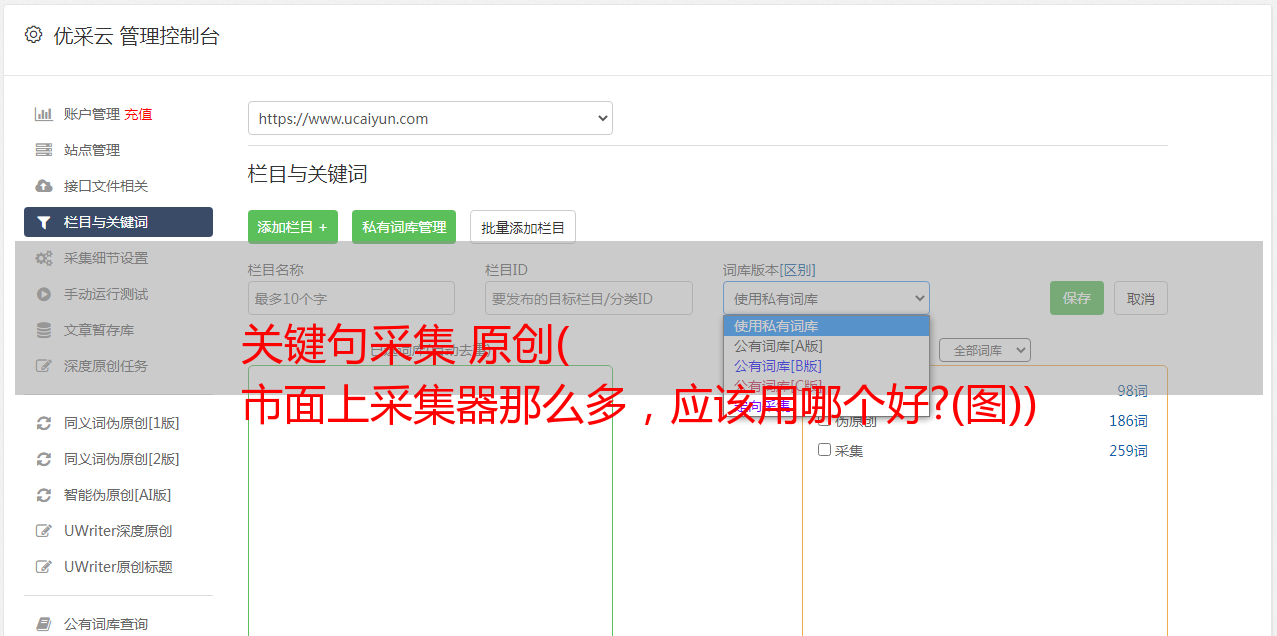Click the 栏目与关键词 page heading
Screen dimensions: 1277x636
click(x=308, y=174)
